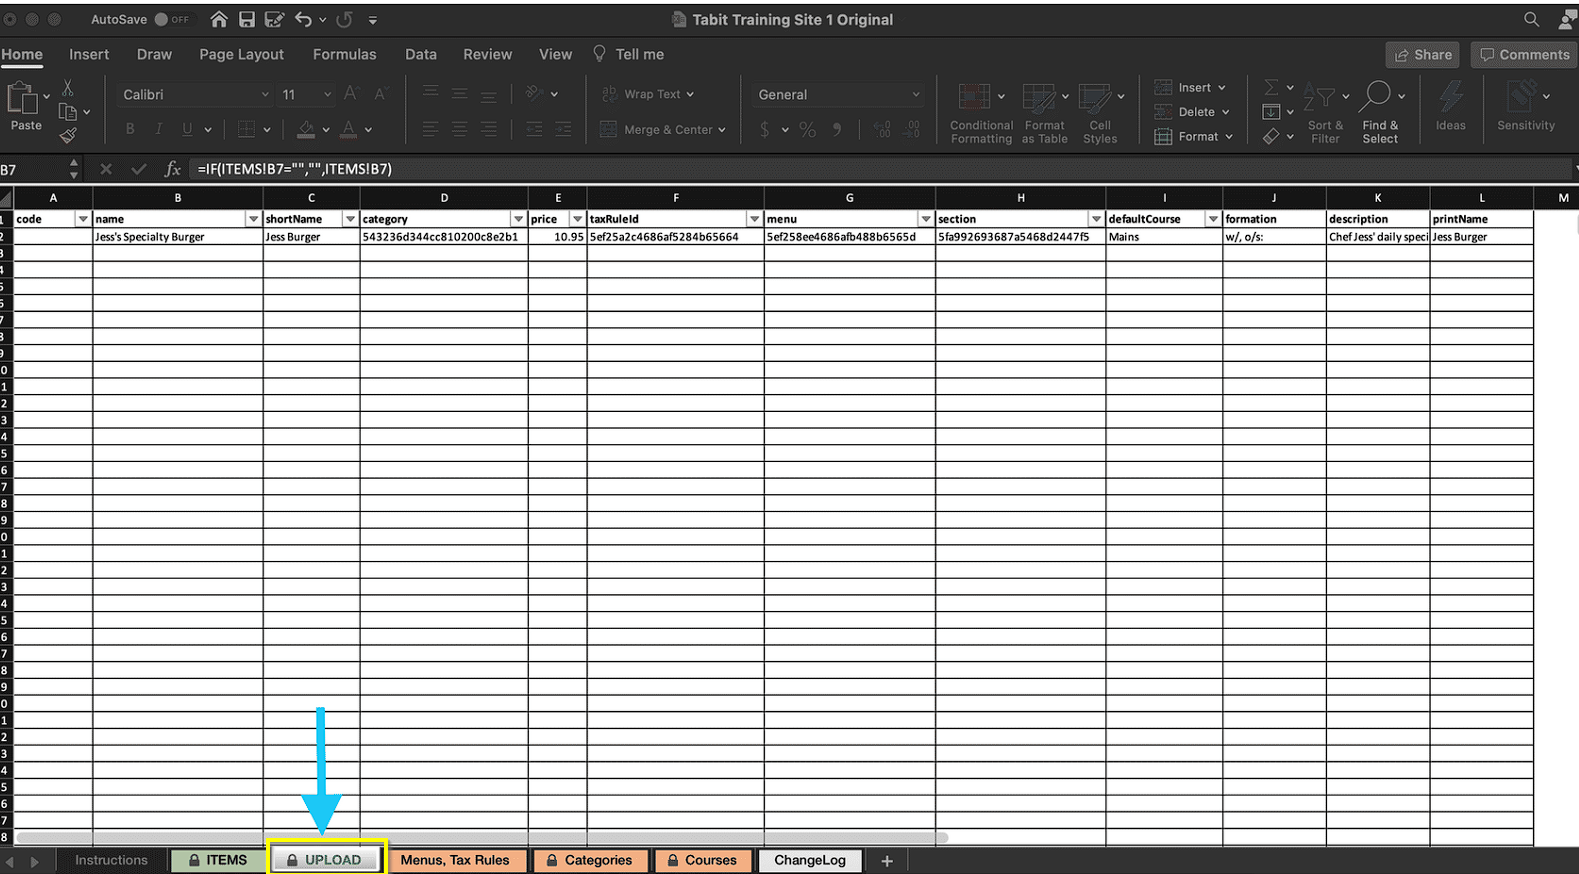Open the Cell Styles gallery
This screenshot has height=874, width=1579.
[x=1095, y=98]
